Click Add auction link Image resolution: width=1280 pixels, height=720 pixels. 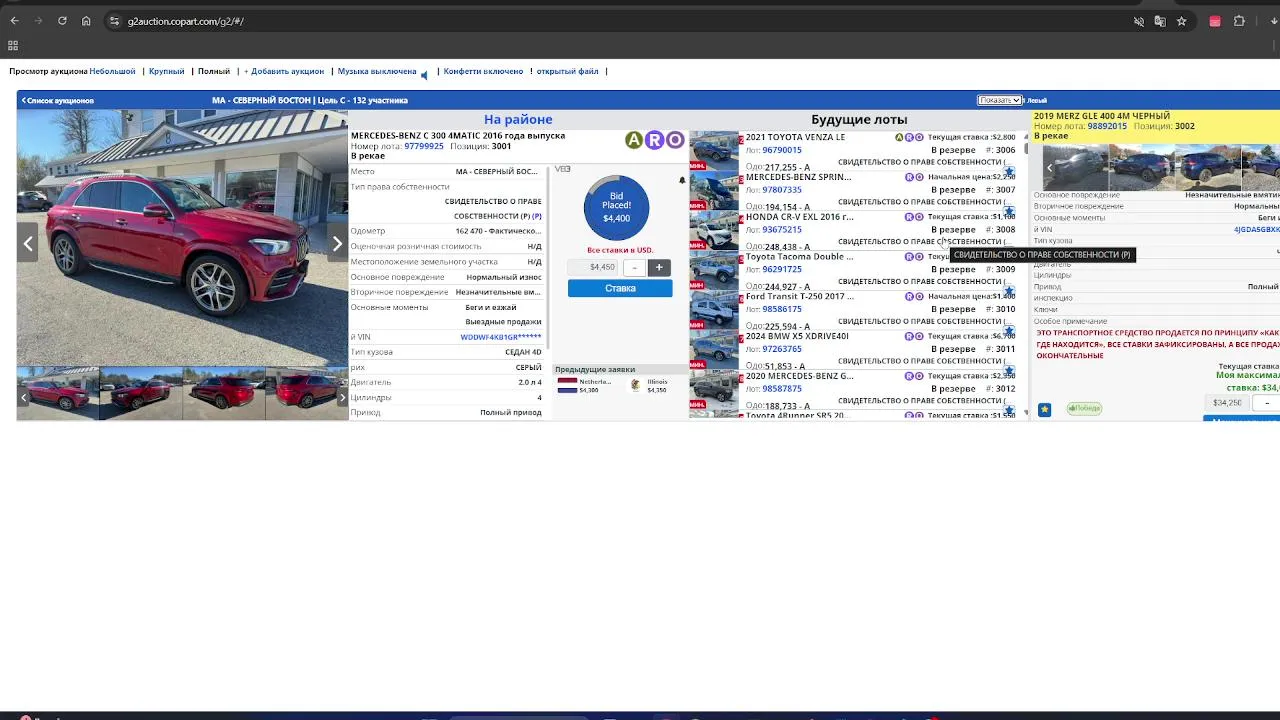(x=284, y=71)
